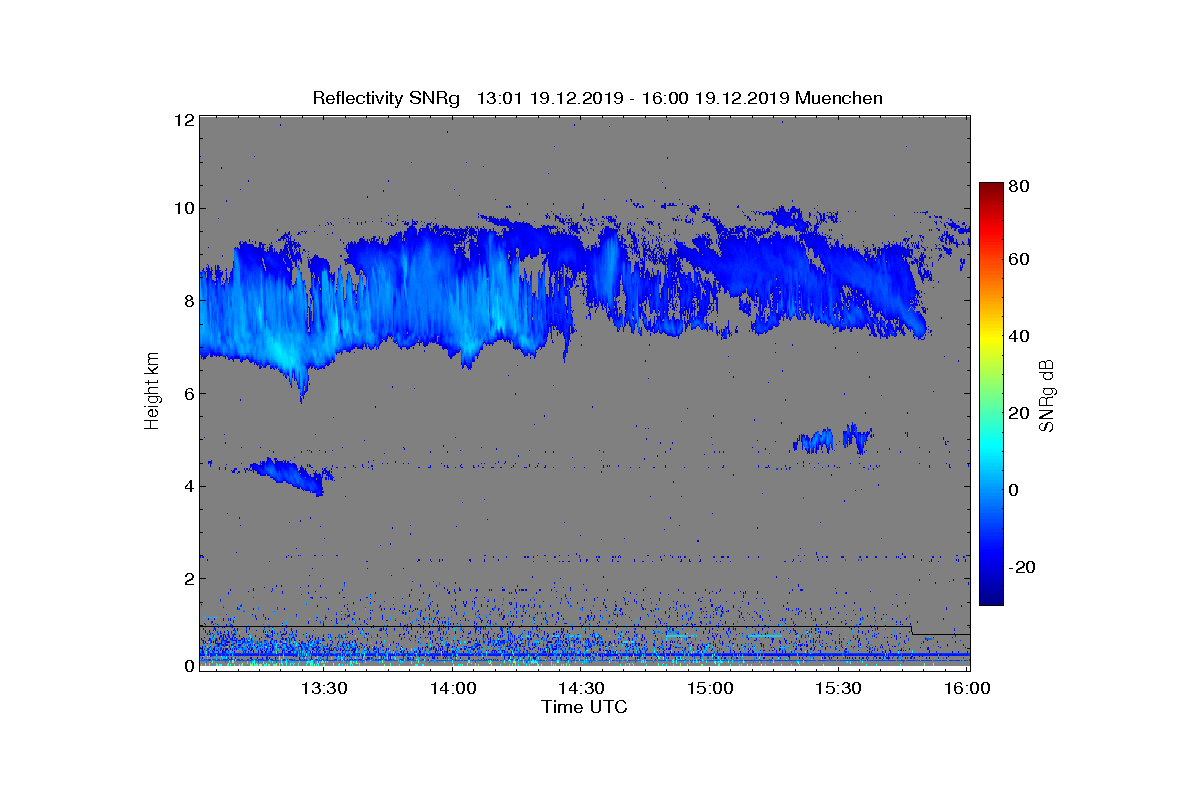
Task: Click the 15:00 time tick label
Action: [710, 688]
